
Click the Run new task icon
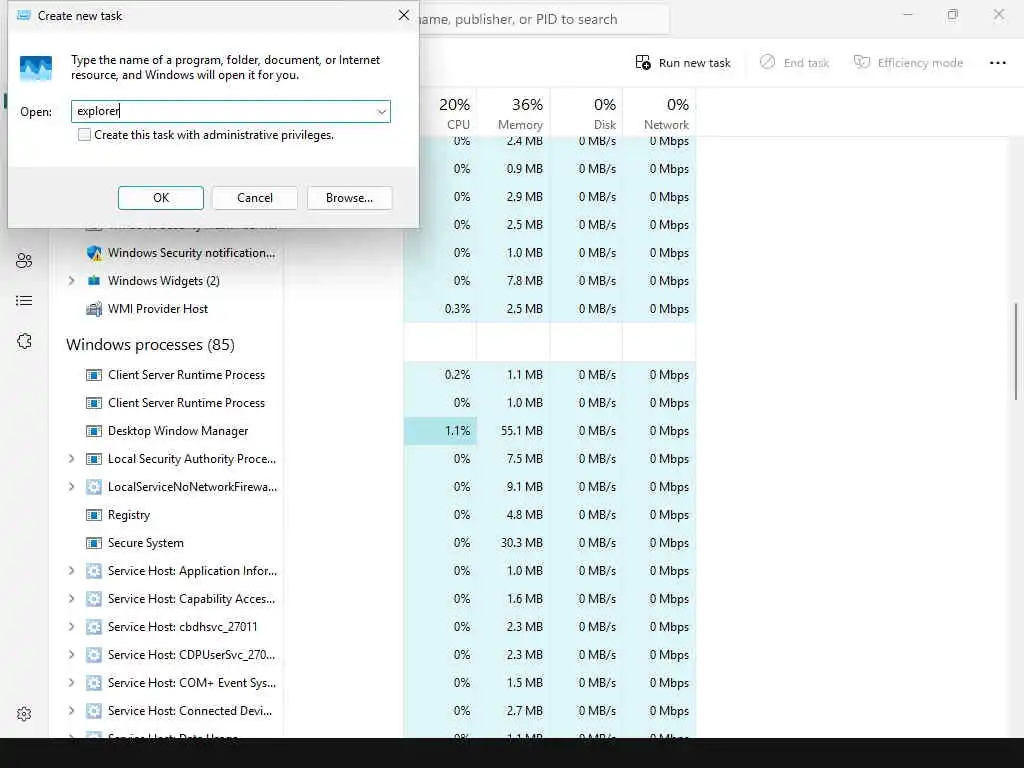[643, 63]
